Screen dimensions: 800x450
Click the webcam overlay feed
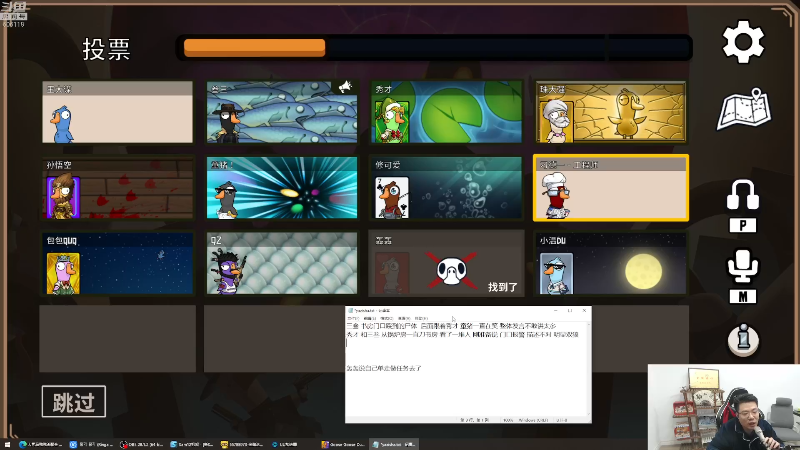[x=723, y=407]
